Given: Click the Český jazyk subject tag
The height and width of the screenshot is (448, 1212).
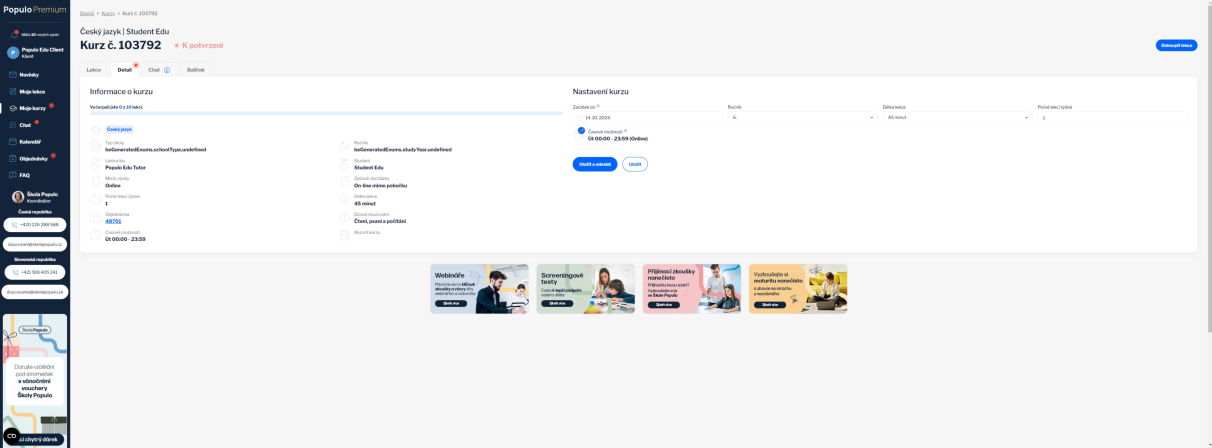Looking at the screenshot, I should 120,129.
